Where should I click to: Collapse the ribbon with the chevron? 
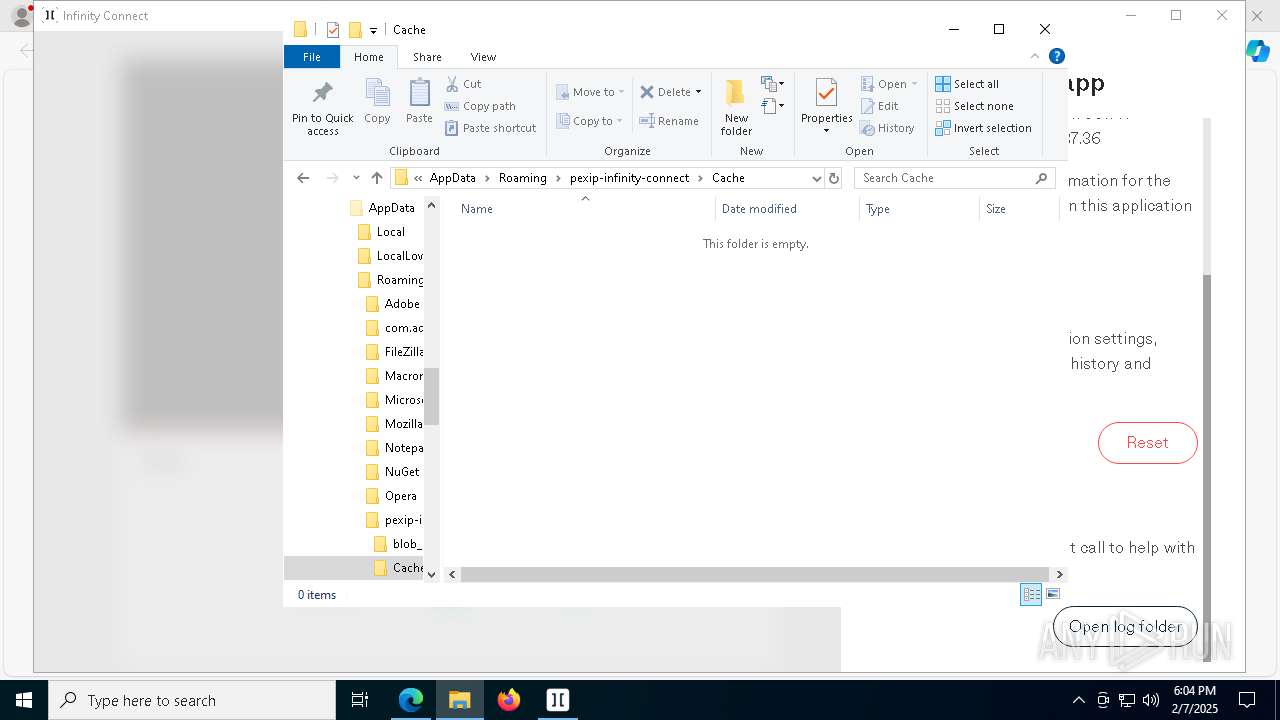(1035, 57)
